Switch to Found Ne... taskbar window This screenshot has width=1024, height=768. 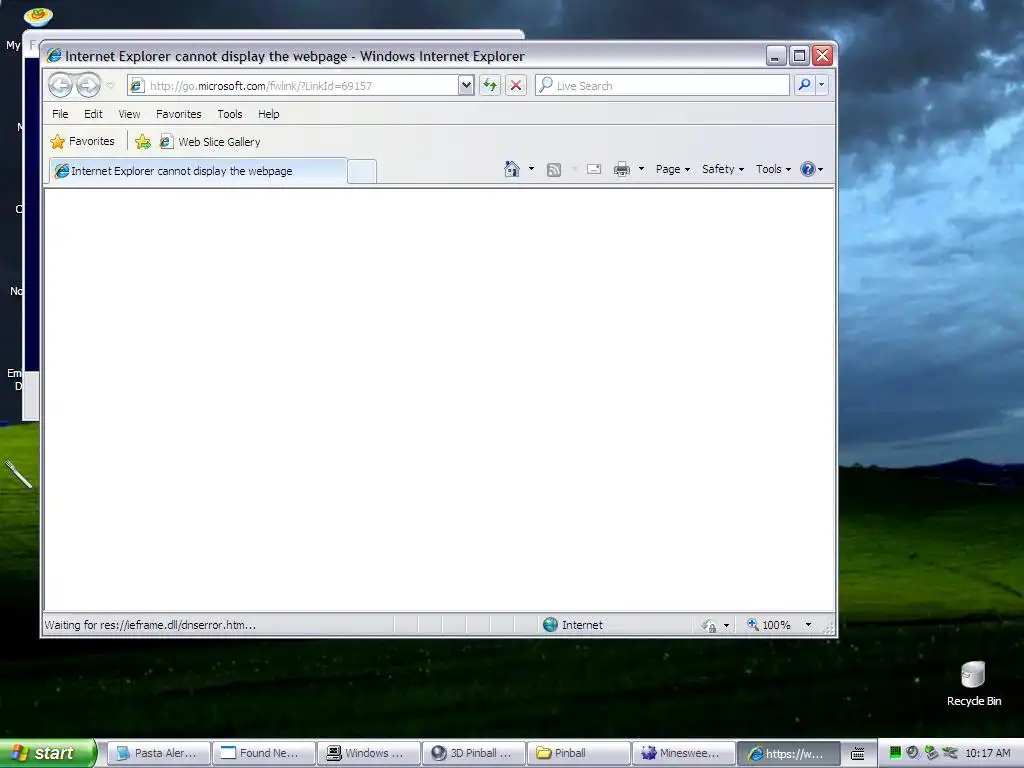click(x=263, y=753)
